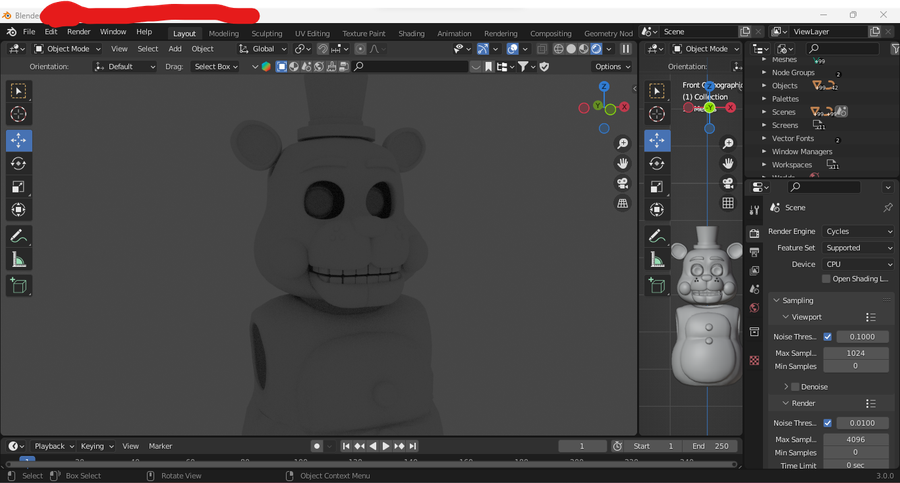Open the timeline Playback menu
The width and height of the screenshot is (900, 483).
[54, 446]
